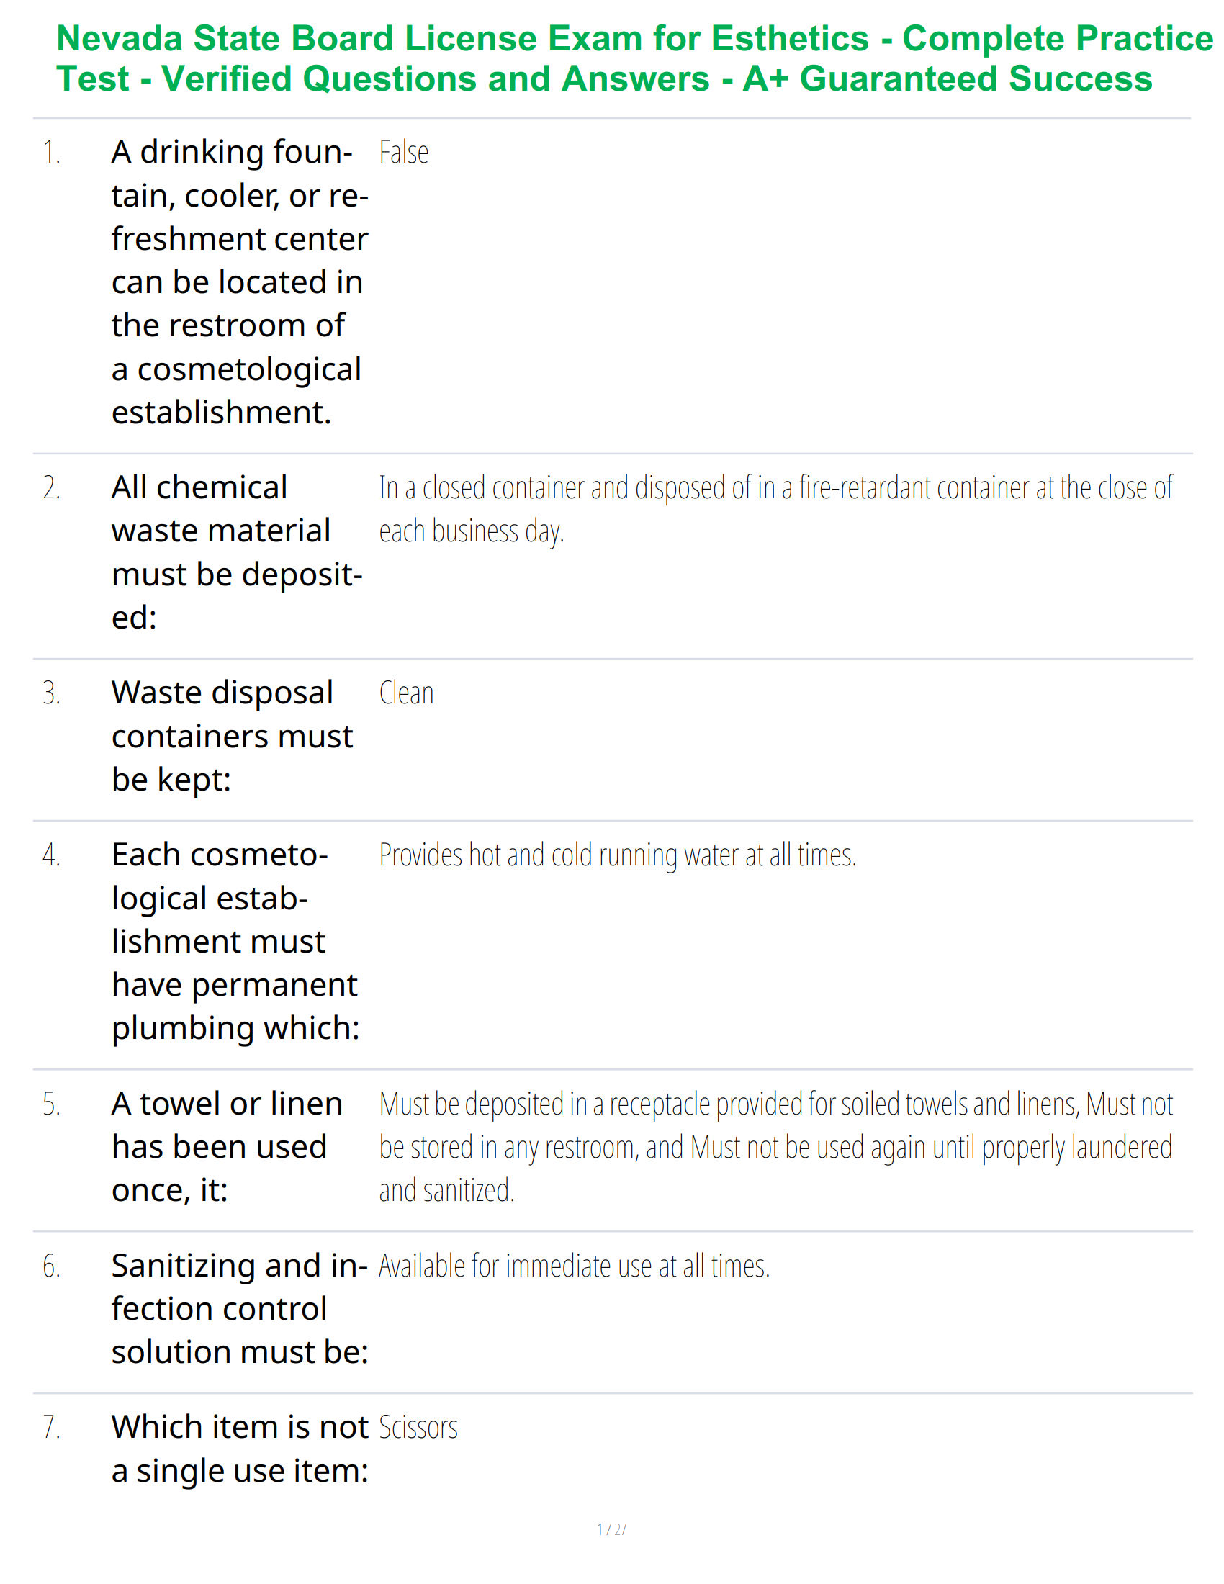
Task: Select question number 1 marker
Action: [x=52, y=153]
